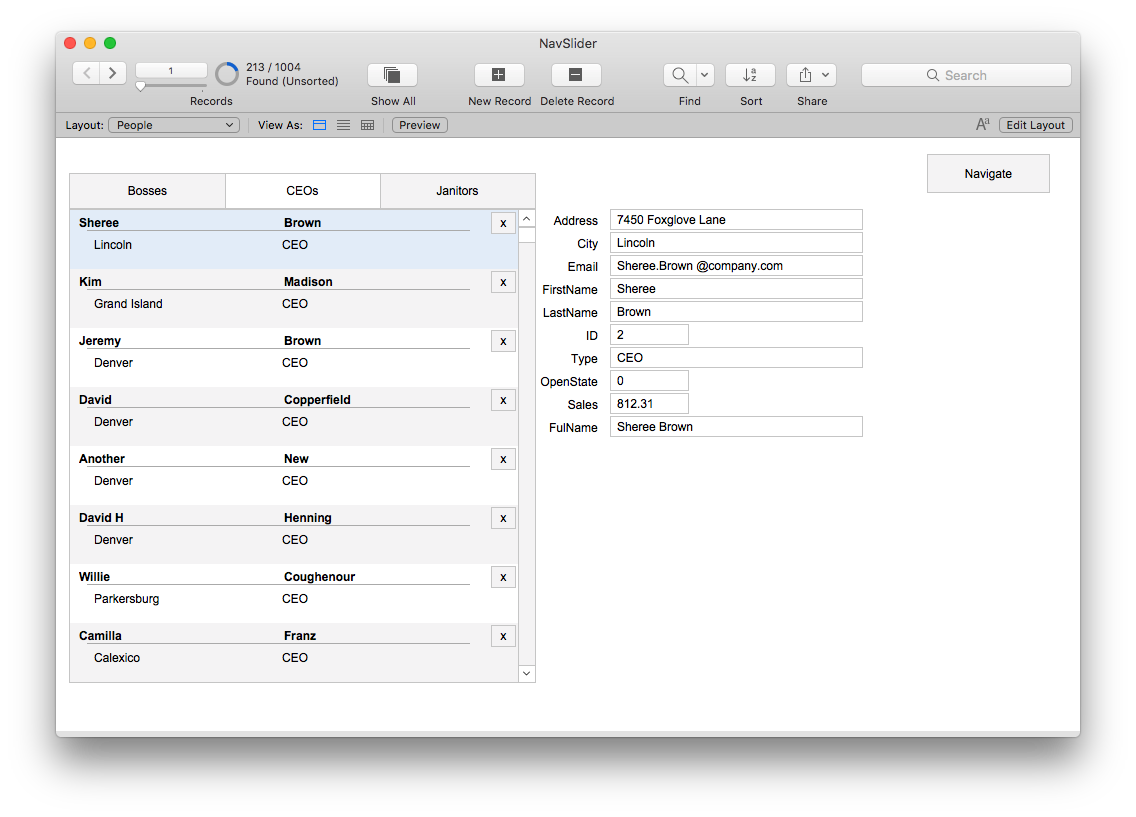The width and height of the screenshot is (1136, 817).
Task: Remove Kim Madison row with x
Action: click(x=503, y=282)
